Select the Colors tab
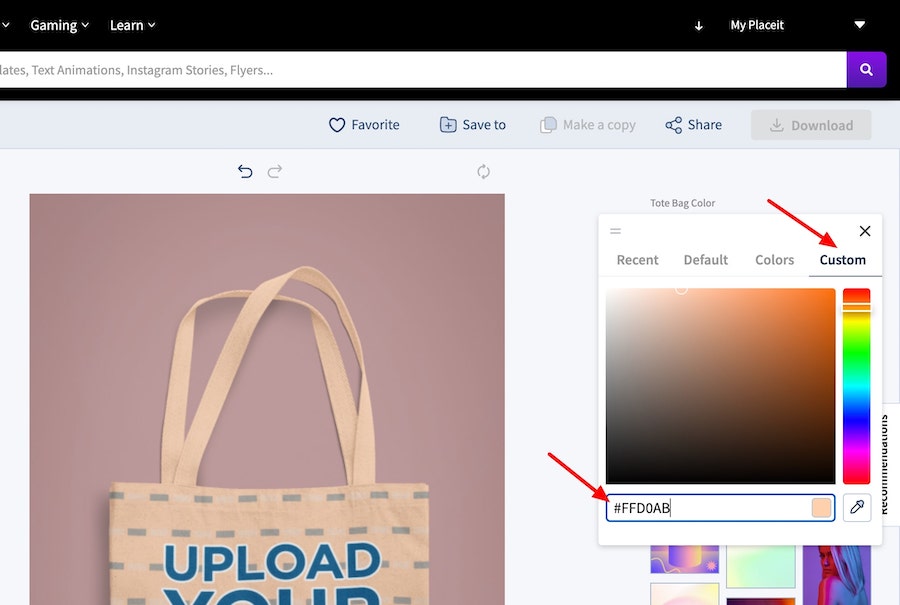Viewport: 900px width, 605px height. tap(774, 260)
